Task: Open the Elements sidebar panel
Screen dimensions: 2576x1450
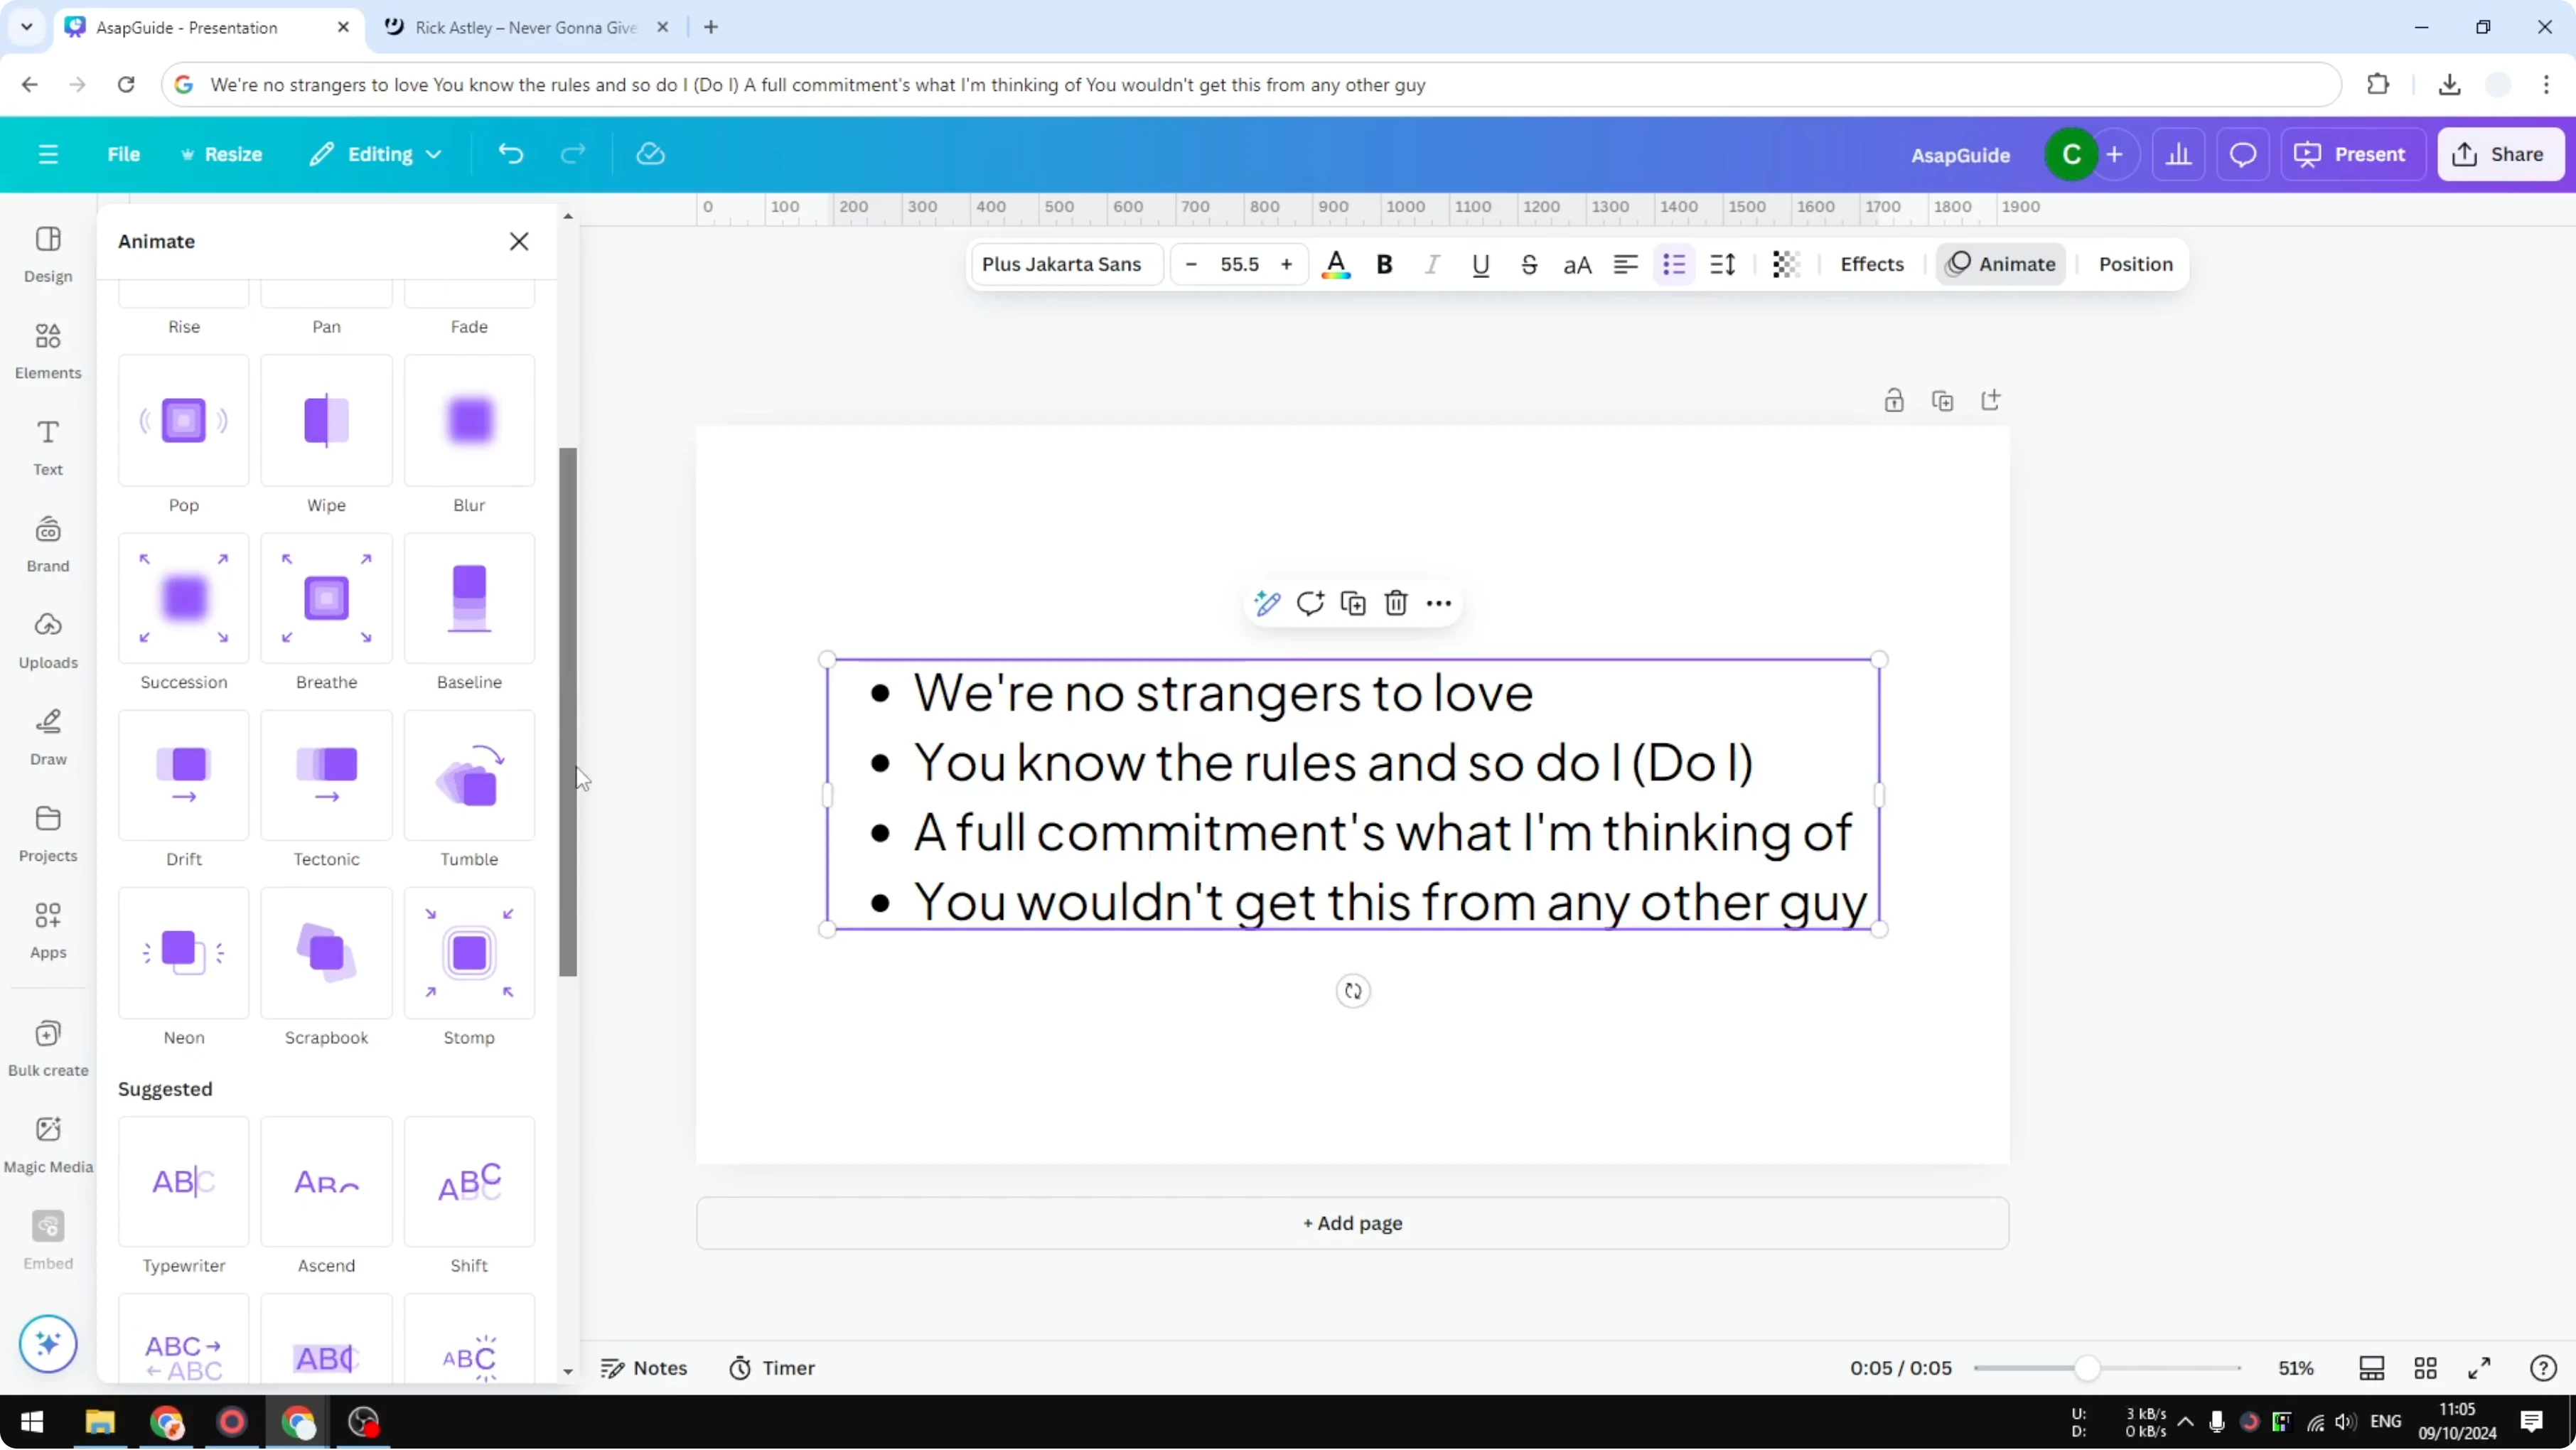Action: pyautogui.click(x=48, y=351)
